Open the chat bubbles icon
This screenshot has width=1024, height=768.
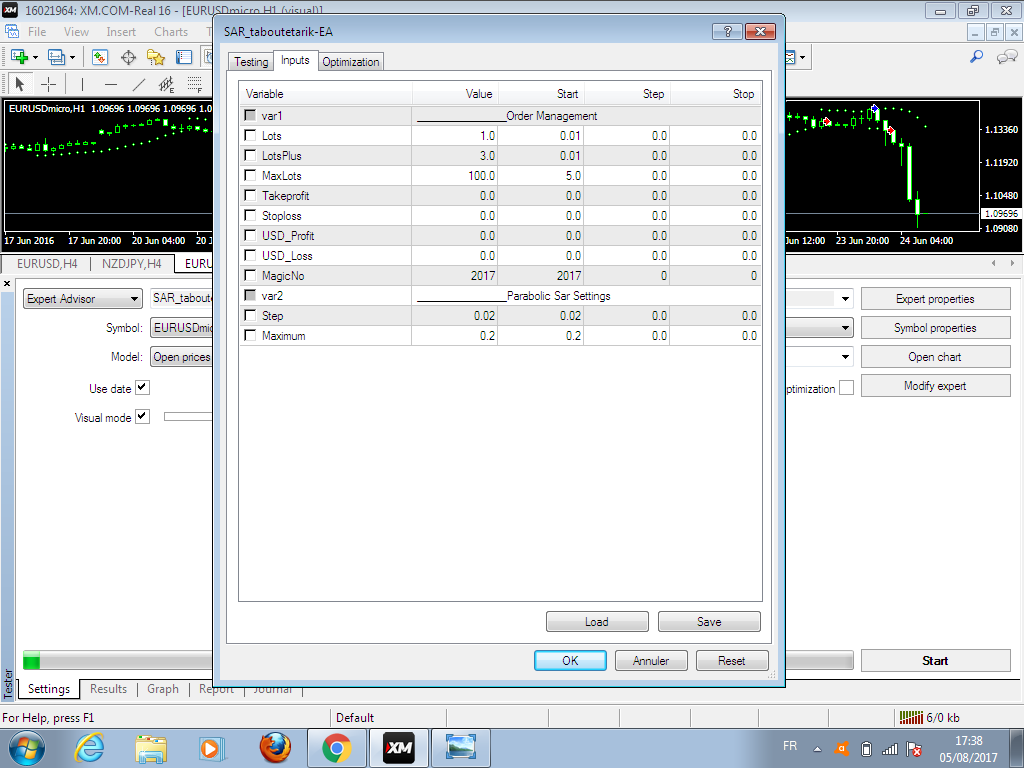(1006, 57)
